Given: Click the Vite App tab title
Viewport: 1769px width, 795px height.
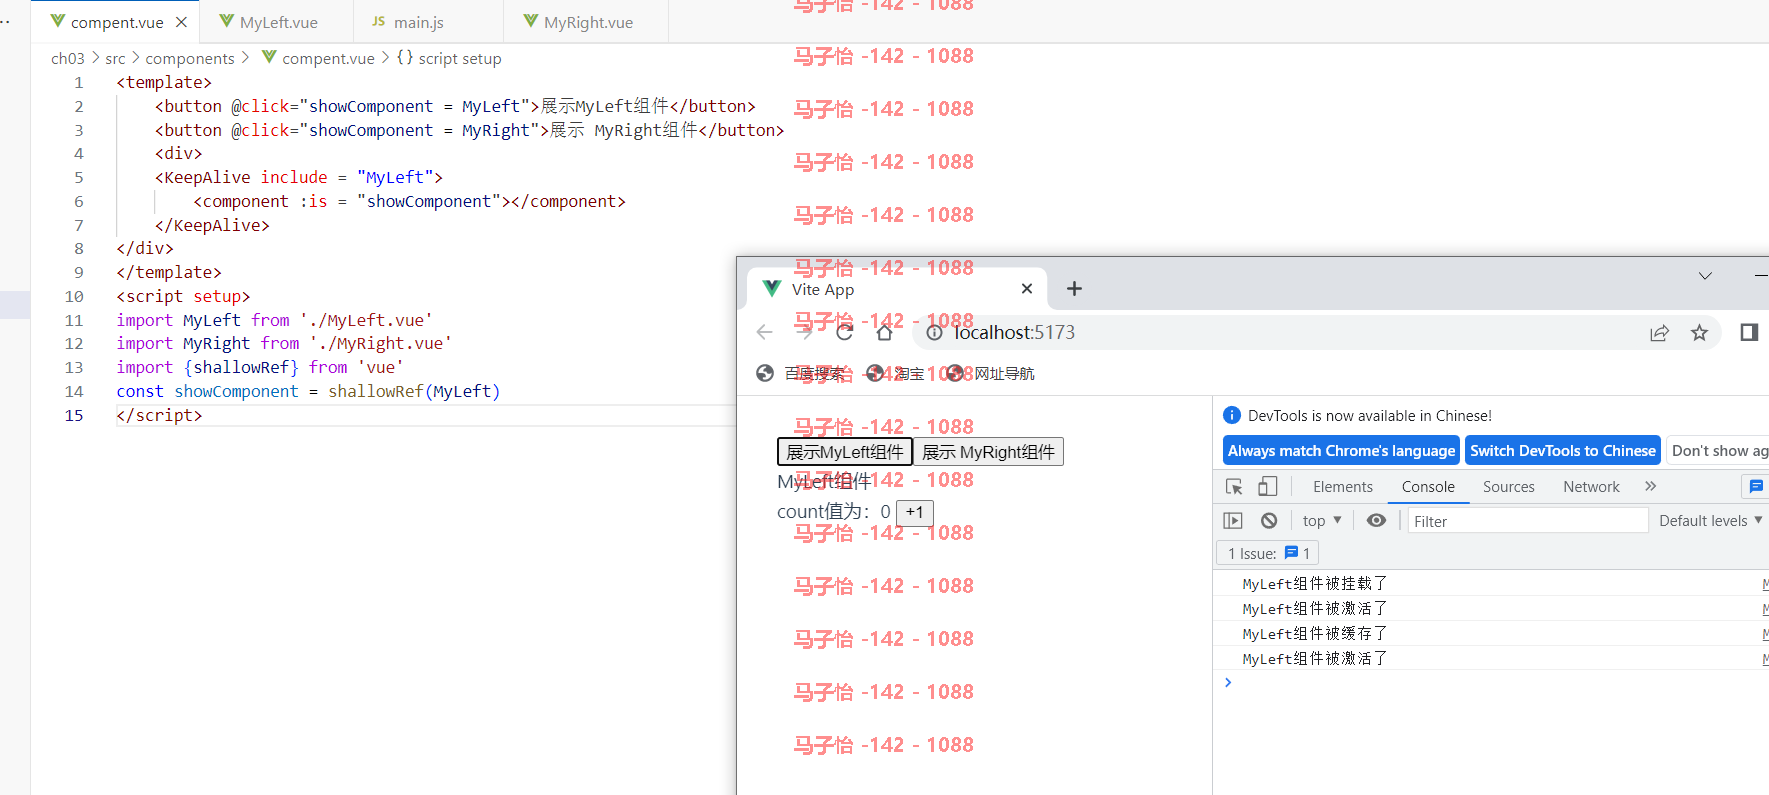Looking at the screenshot, I should (823, 290).
